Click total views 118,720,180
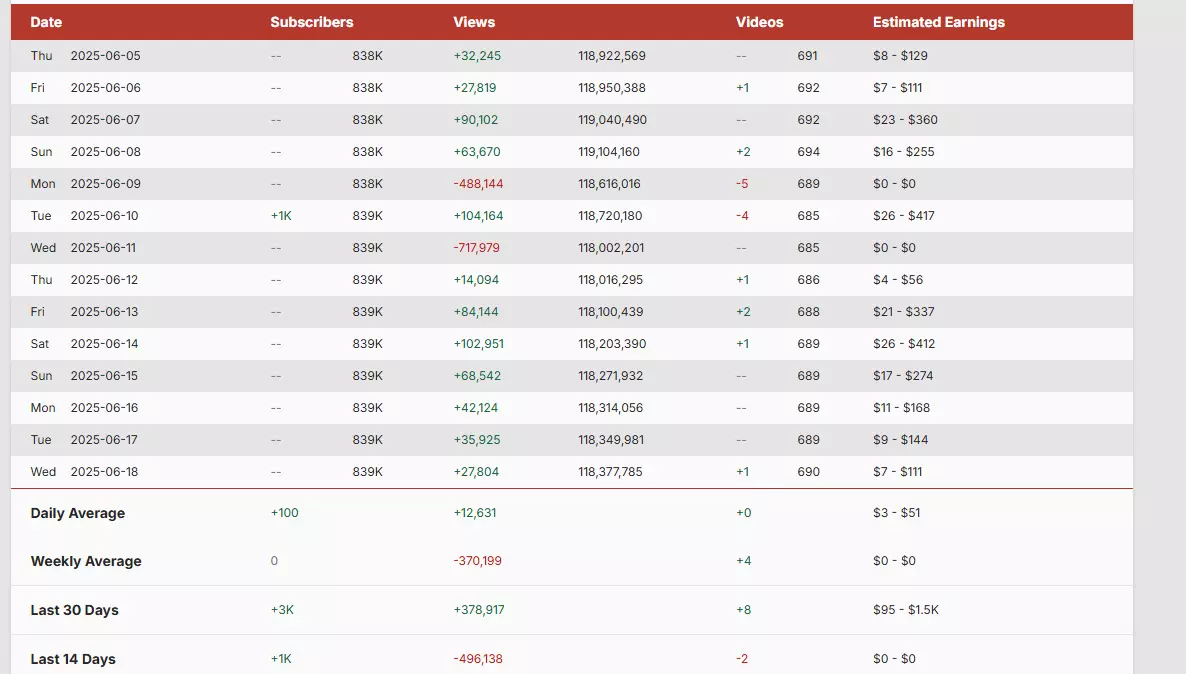 click(x=610, y=216)
